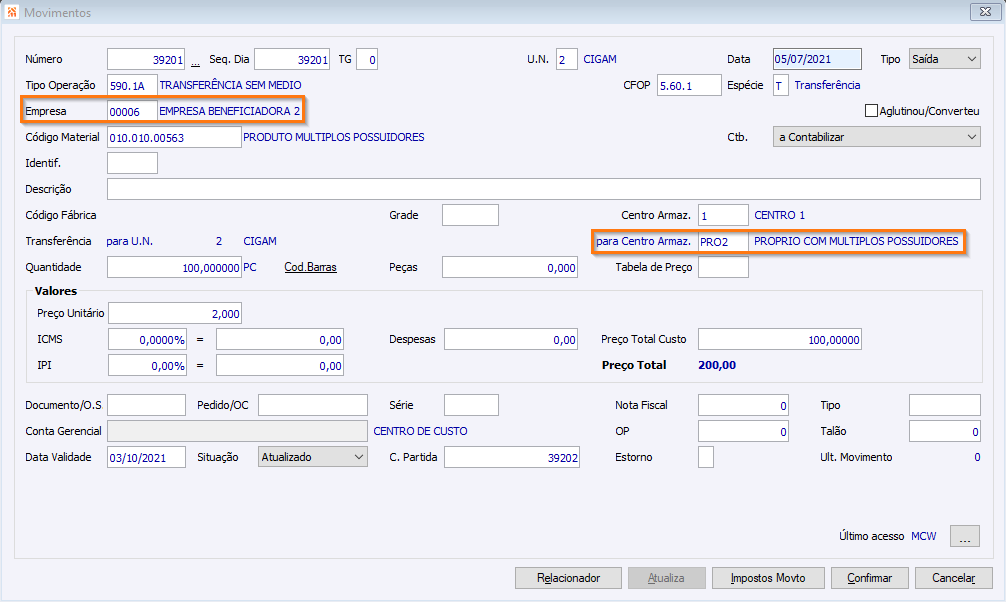This screenshot has height=602, width=1006.
Task: Click the Cancelar button
Action: pyautogui.click(x=953, y=578)
